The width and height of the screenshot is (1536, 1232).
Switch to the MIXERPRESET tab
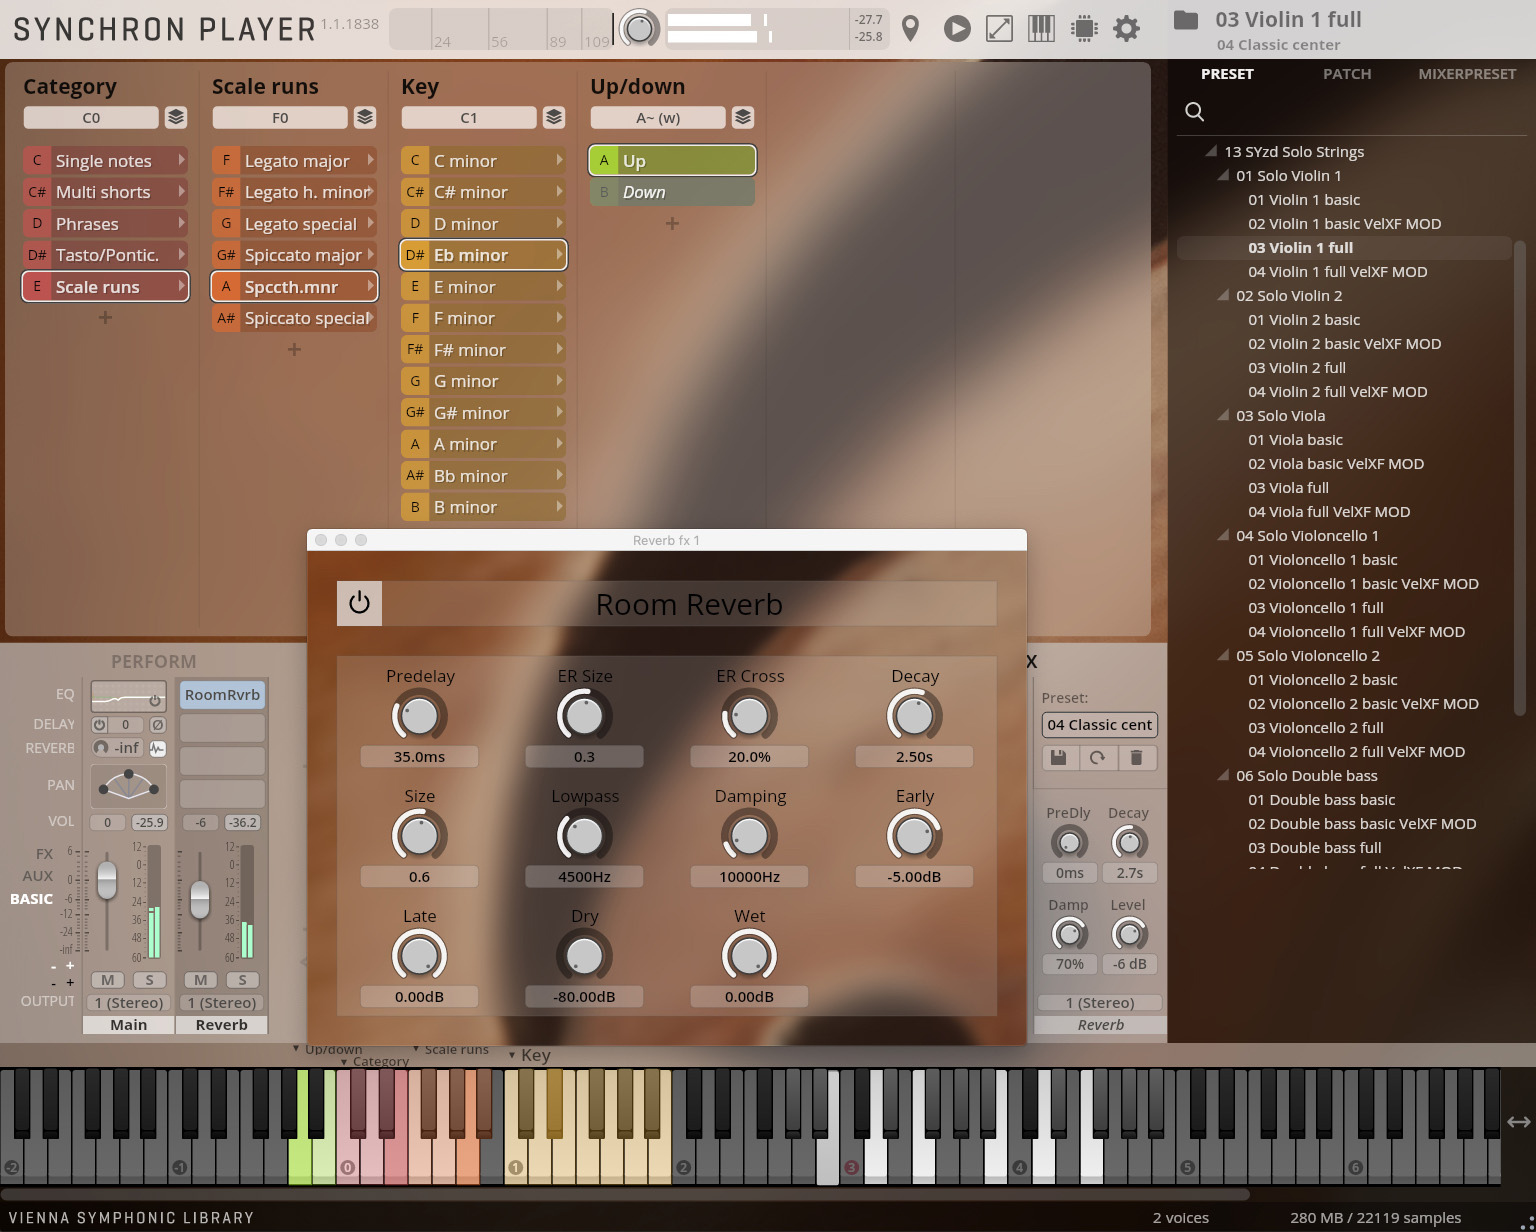1466,73
